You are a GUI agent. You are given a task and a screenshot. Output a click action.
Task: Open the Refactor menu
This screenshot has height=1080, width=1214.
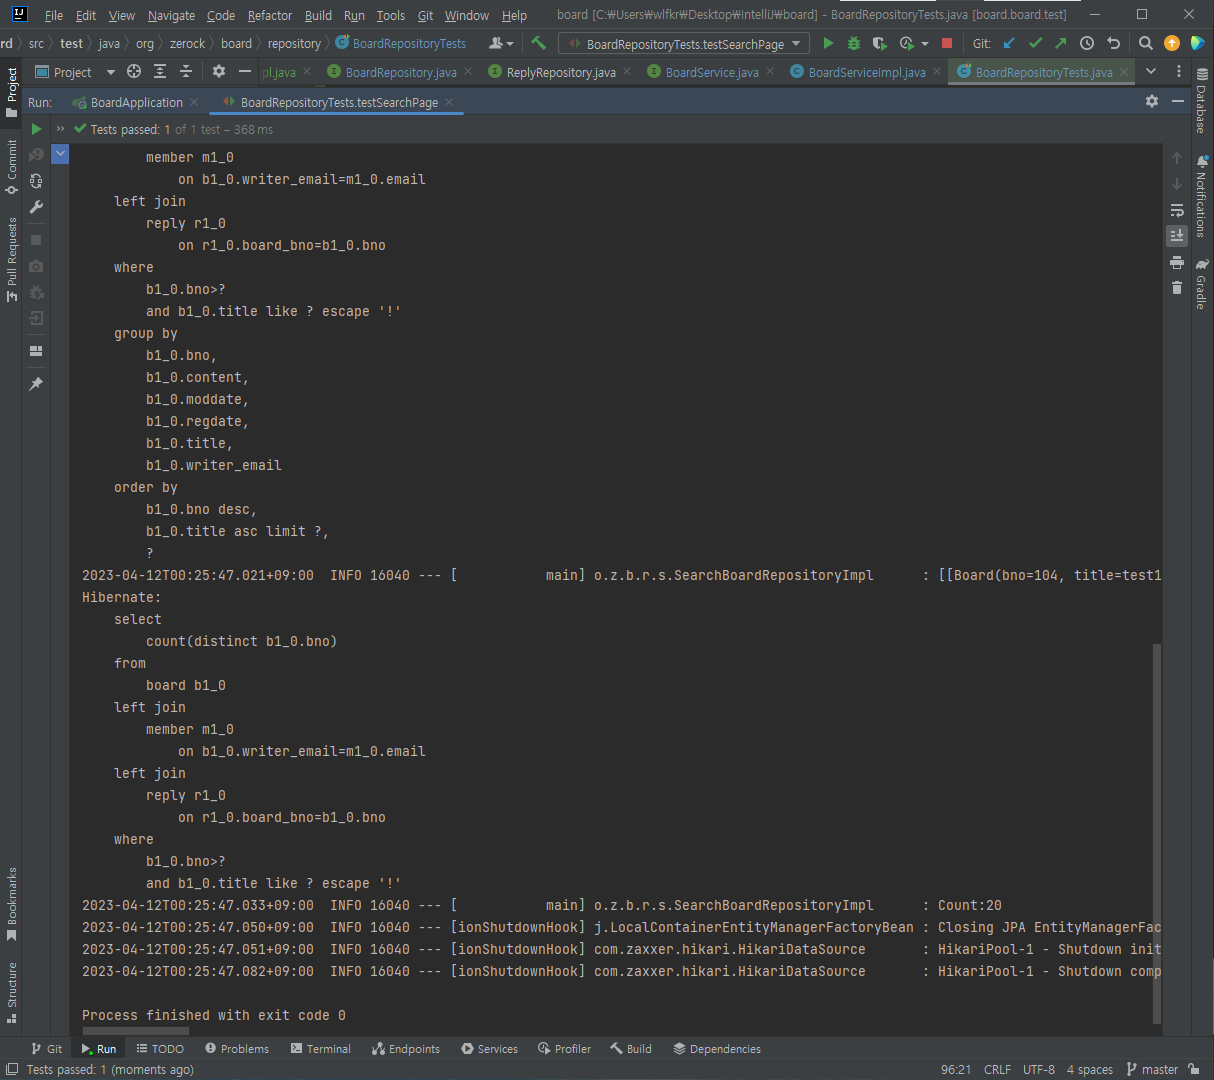coord(270,15)
